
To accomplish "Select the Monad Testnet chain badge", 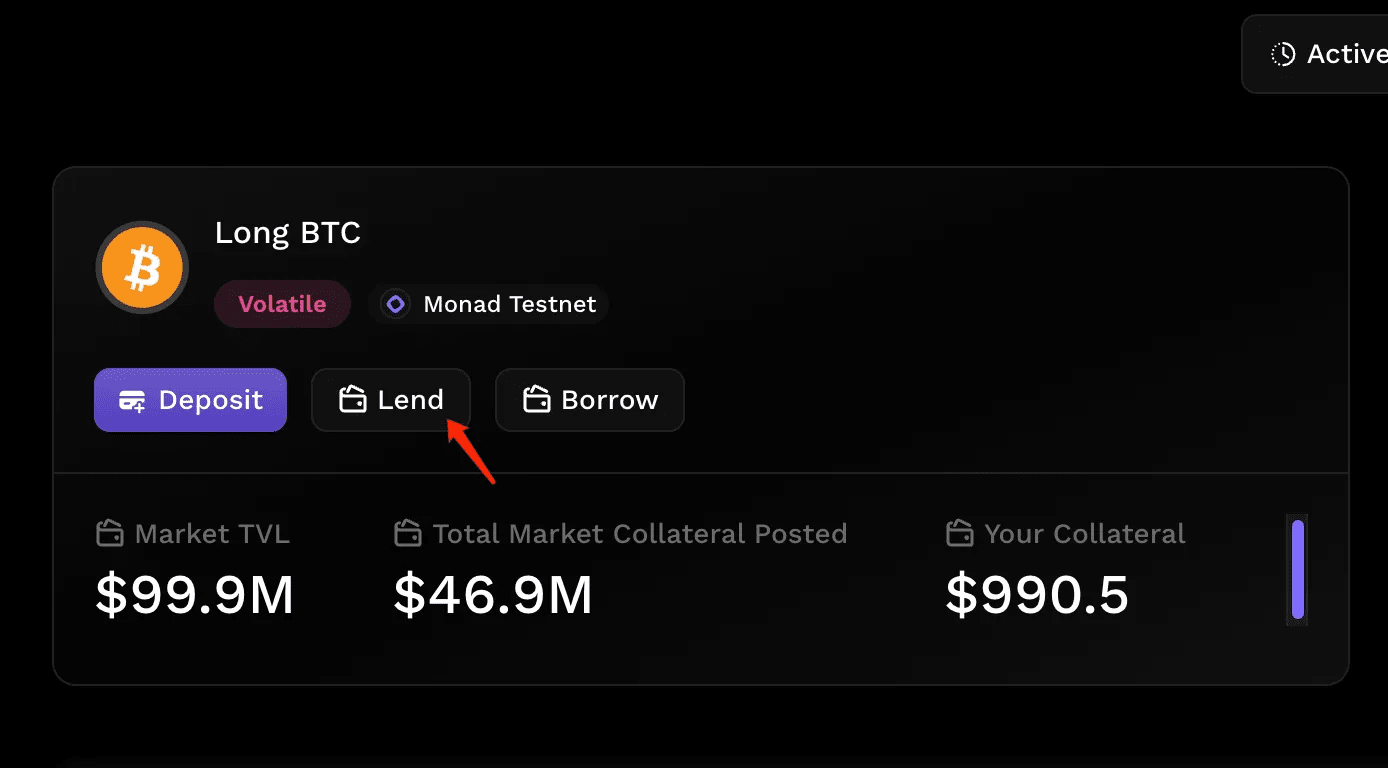I will pyautogui.click(x=489, y=303).
